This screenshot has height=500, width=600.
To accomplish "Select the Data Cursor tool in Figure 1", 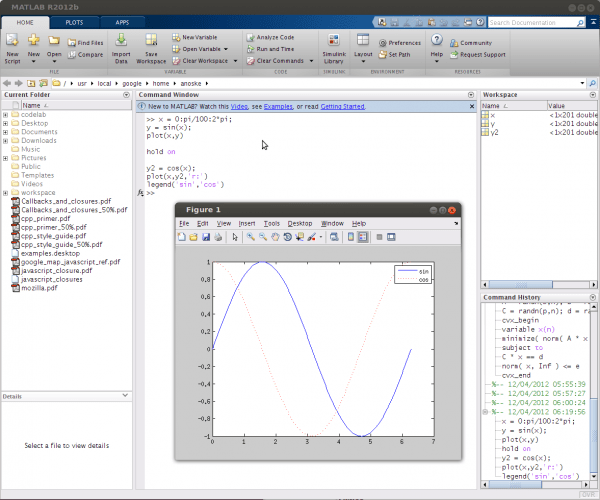I will [x=299, y=237].
